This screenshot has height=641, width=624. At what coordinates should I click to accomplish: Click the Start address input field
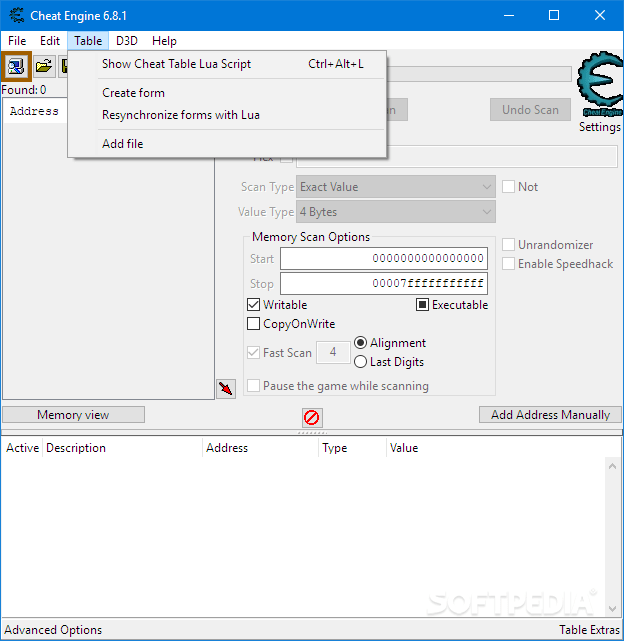tap(384, 258)
